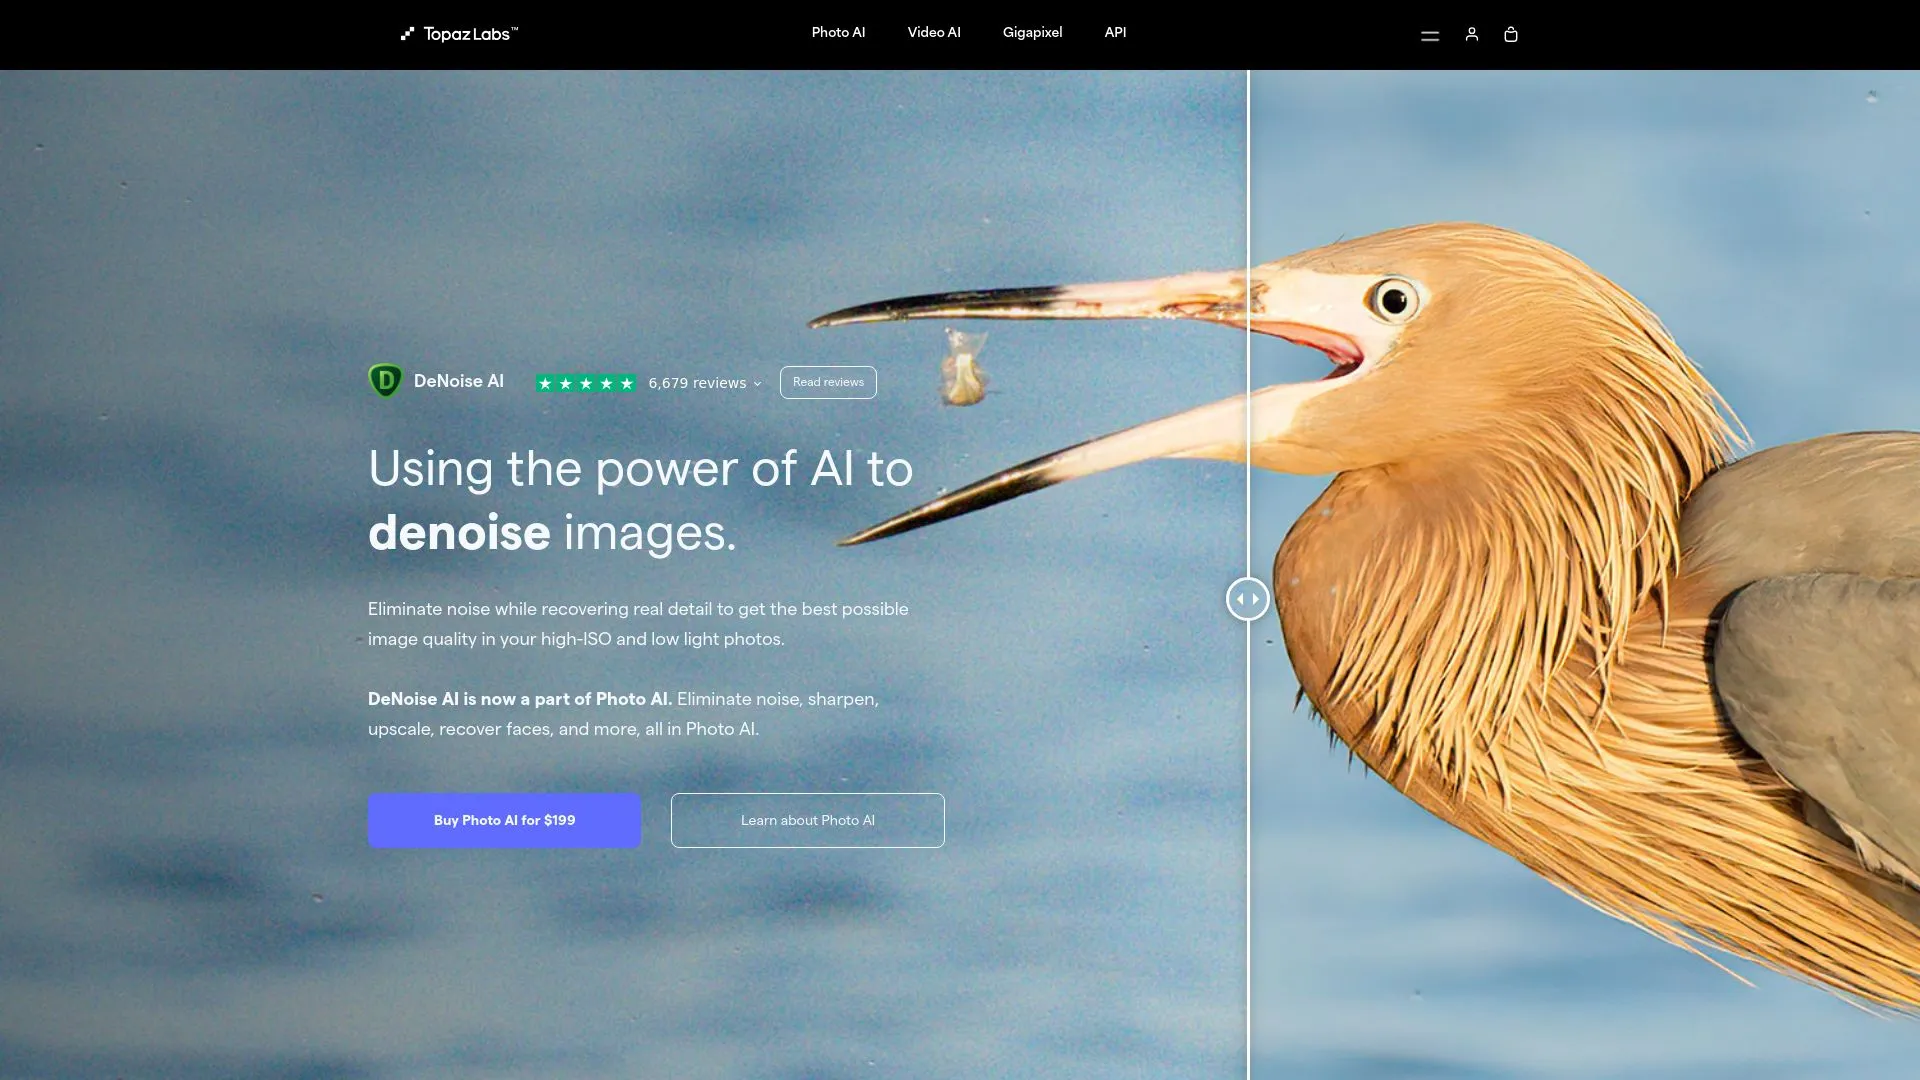The height and width of the screenshot is (1080, 1920).
Task: Expand the 6,679 reviews chevron
Action: [758, 383]
